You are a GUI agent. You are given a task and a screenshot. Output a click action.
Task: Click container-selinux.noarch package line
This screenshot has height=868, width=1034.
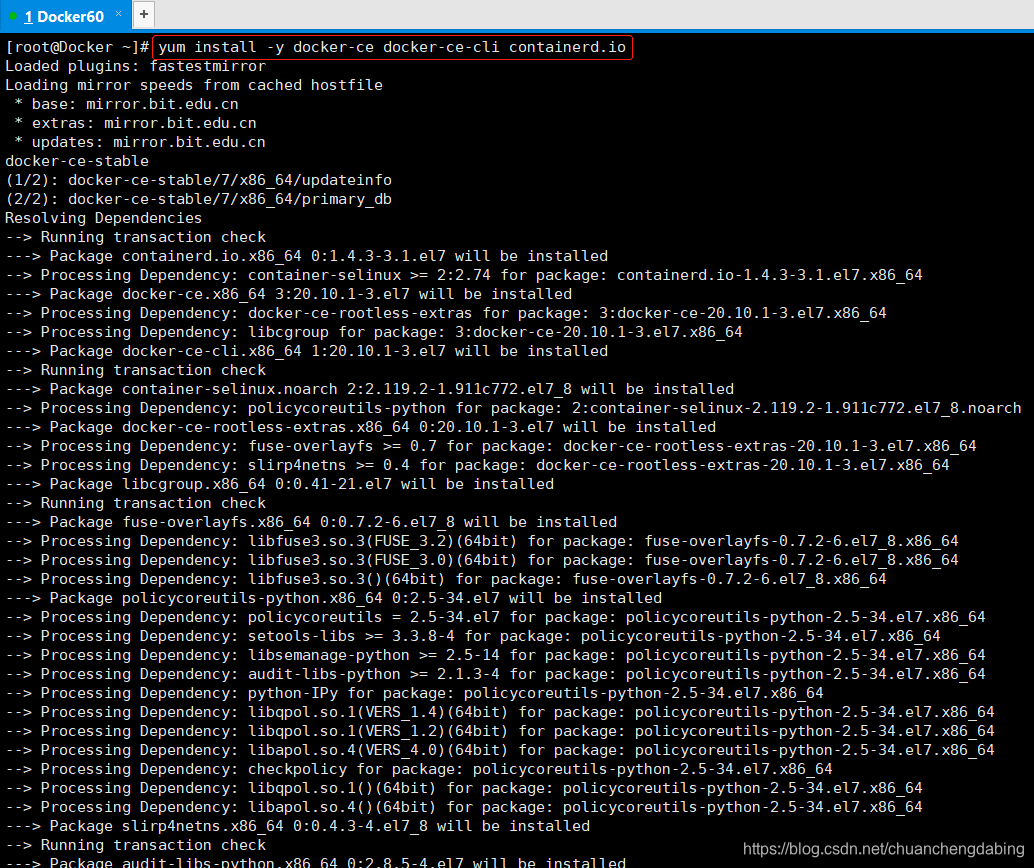click(369, 389)
